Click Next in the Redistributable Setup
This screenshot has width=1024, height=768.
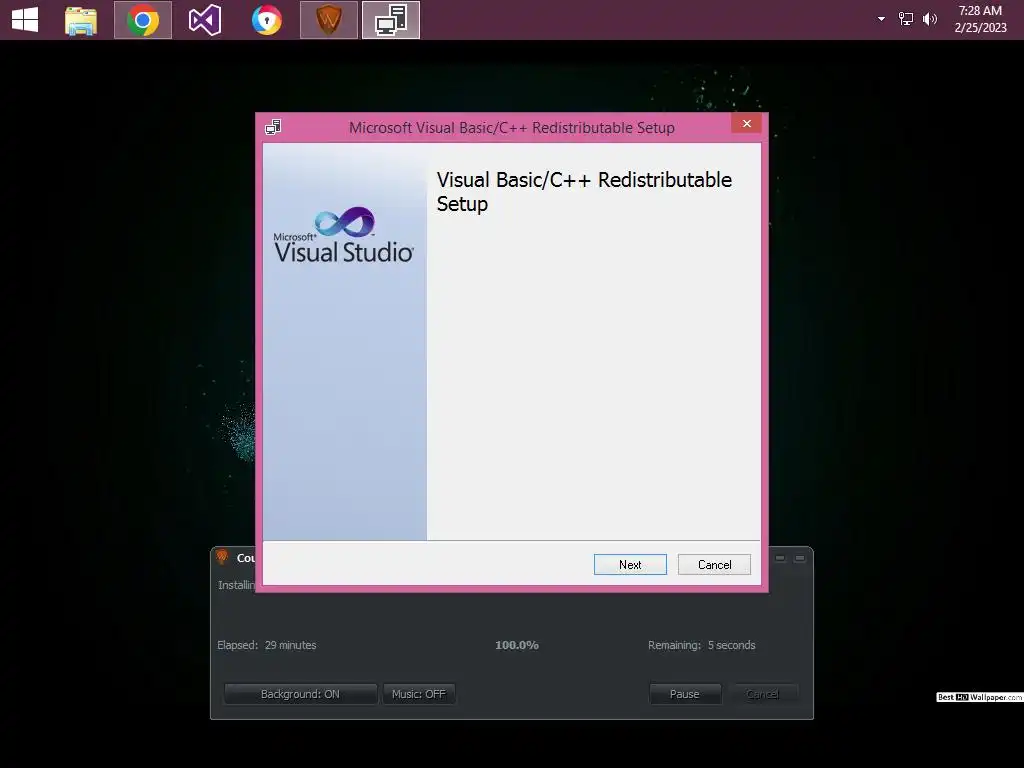pyautogui.click(x=630, y=564)
